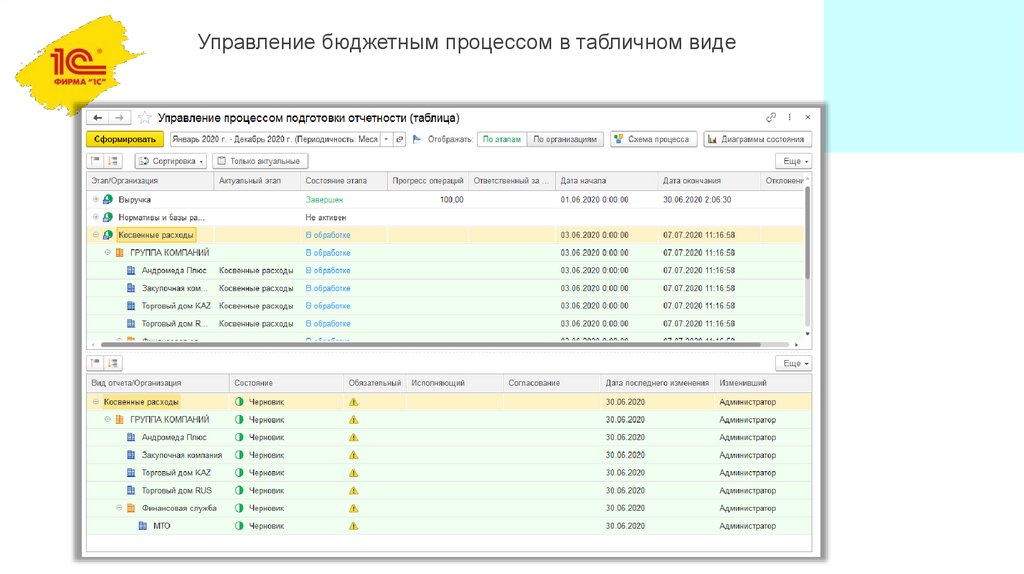Open the Сортировка dropdown
The image size is (1024, 574).
[x=171, y=161]
